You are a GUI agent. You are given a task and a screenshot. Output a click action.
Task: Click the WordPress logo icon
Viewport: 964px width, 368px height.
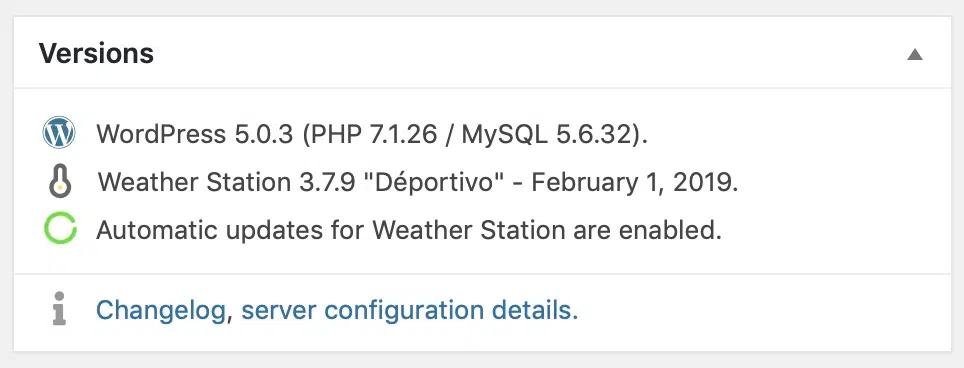(59, 133)
